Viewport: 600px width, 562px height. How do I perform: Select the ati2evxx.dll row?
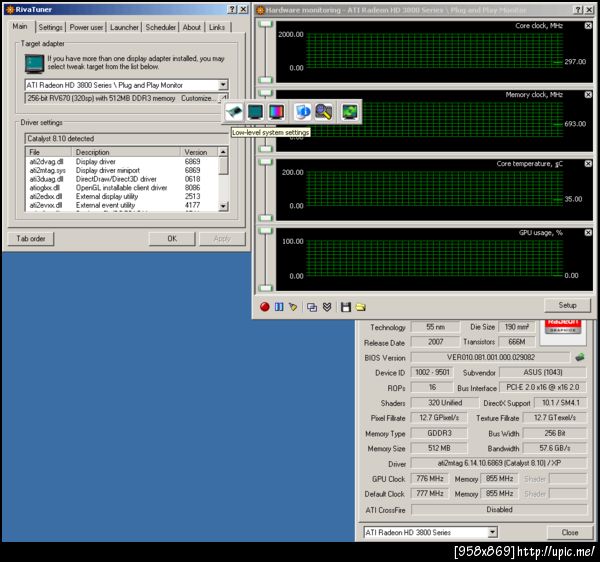(x=122, y=205)
